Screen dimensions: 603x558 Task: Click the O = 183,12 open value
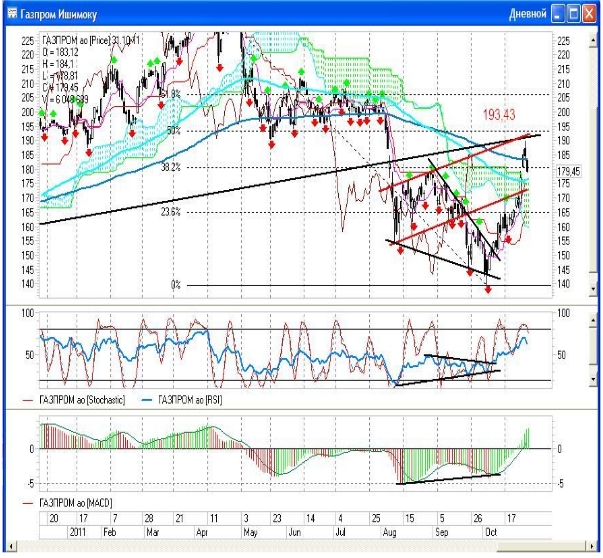click(60, 52)
